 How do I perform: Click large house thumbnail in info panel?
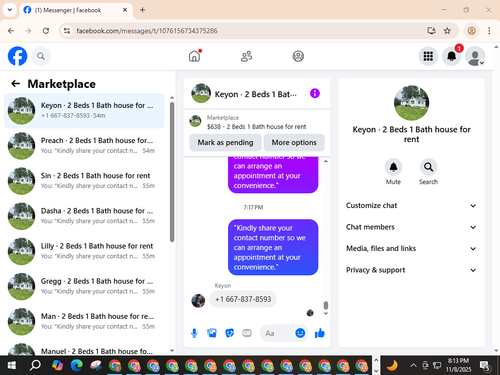point(411,103)
